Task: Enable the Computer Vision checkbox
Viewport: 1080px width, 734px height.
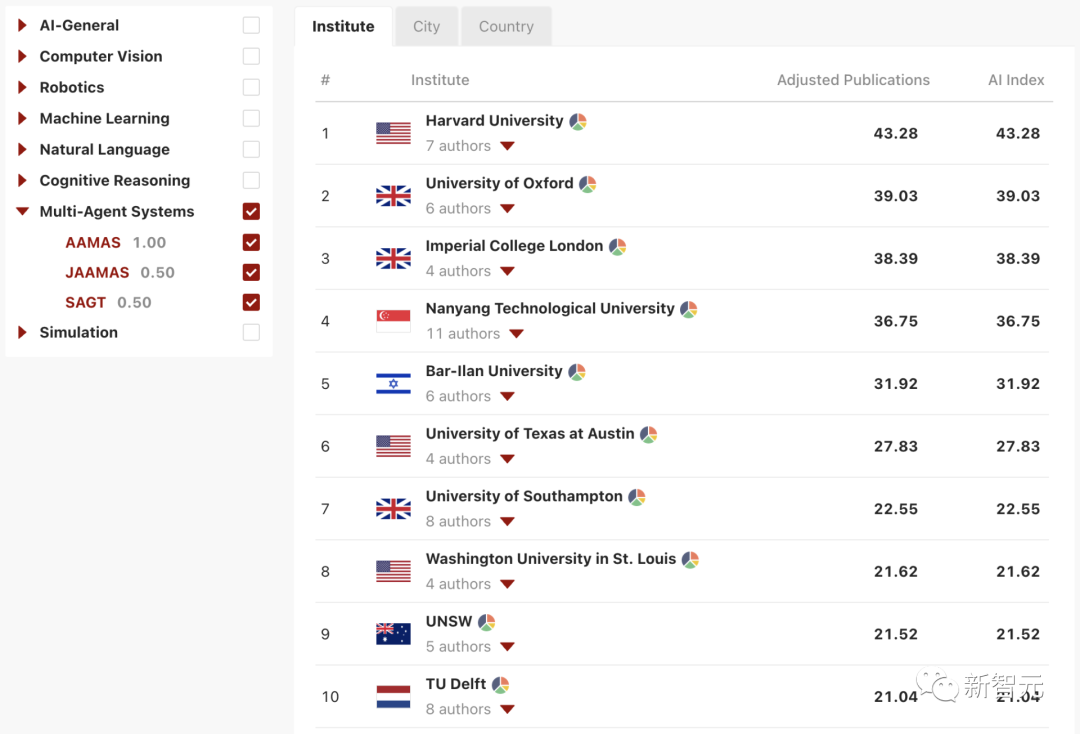Action: [251, 56]
